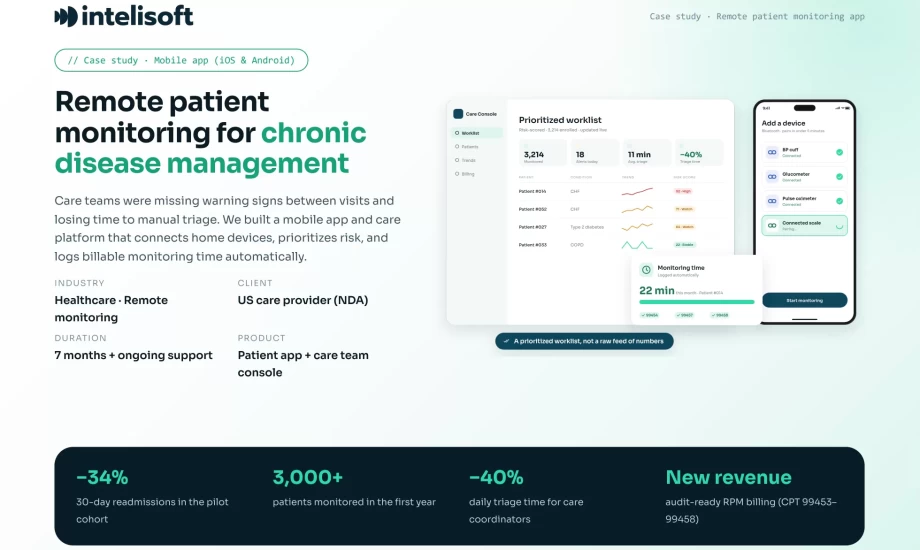Image resolution: width=920 pixels, height=550 pixels.
Task: Click the US care provider (NDA) client value
Action: coord(303,300)
